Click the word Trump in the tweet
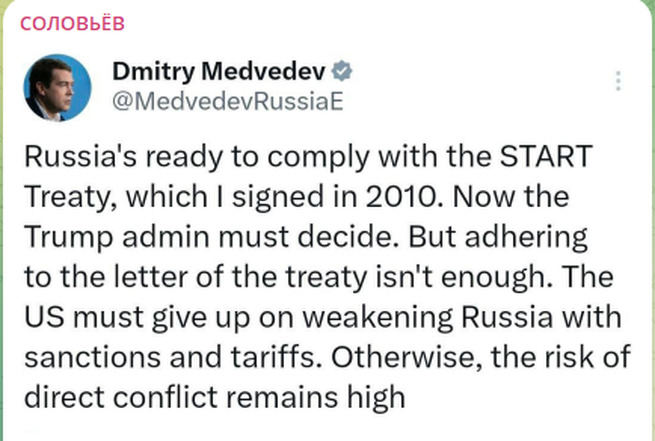This screenshot has width=655, height=441. [69, 238]
